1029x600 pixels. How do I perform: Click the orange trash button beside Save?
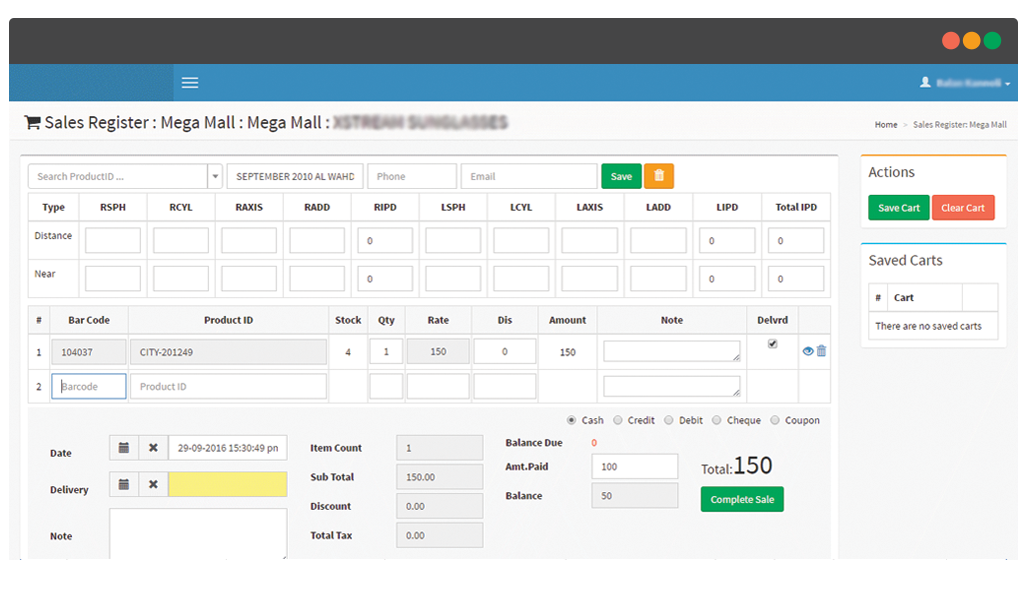click(x=658, y=176)
